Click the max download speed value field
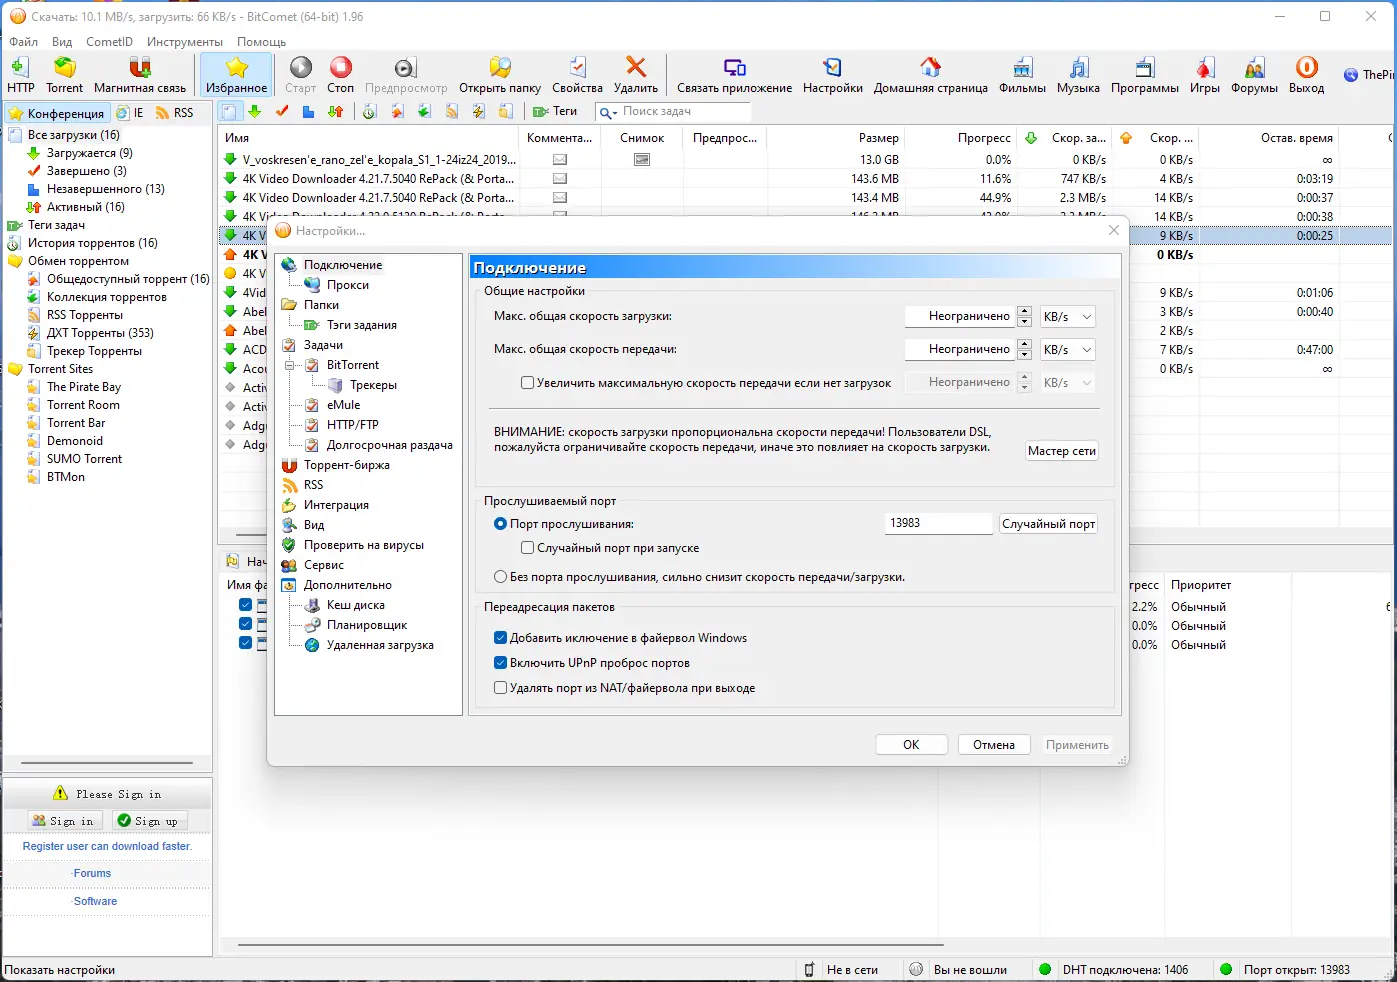 click(960, 317)
